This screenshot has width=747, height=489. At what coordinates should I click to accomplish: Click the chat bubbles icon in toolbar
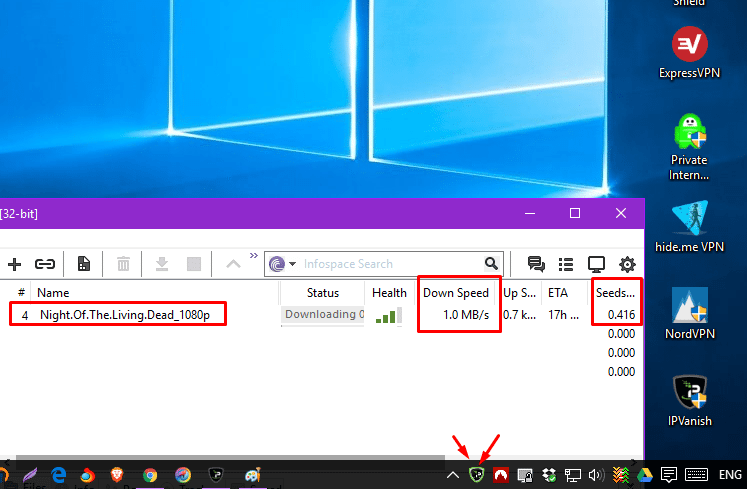tap(536, 264)
